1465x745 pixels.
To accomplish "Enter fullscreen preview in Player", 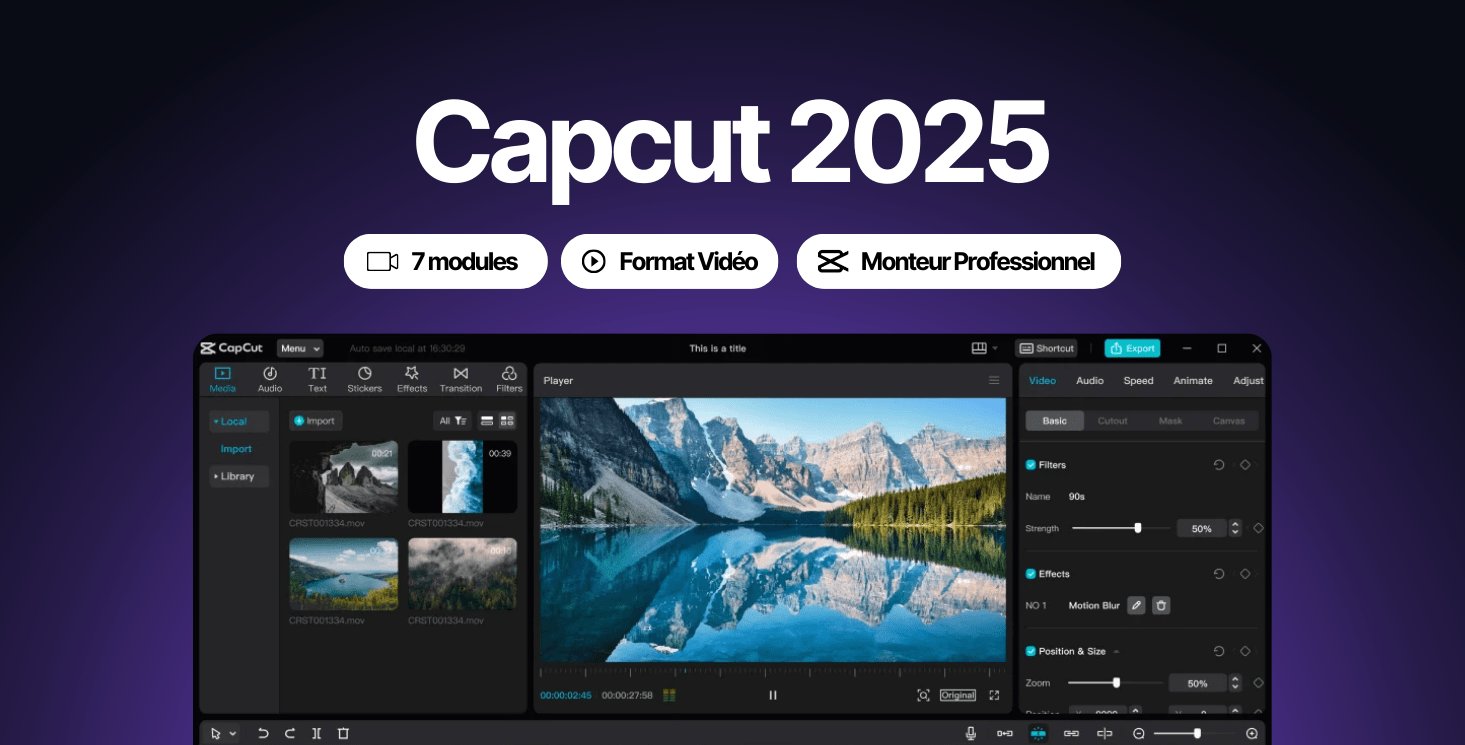I will pyautogui.click(x=994, y=695).
